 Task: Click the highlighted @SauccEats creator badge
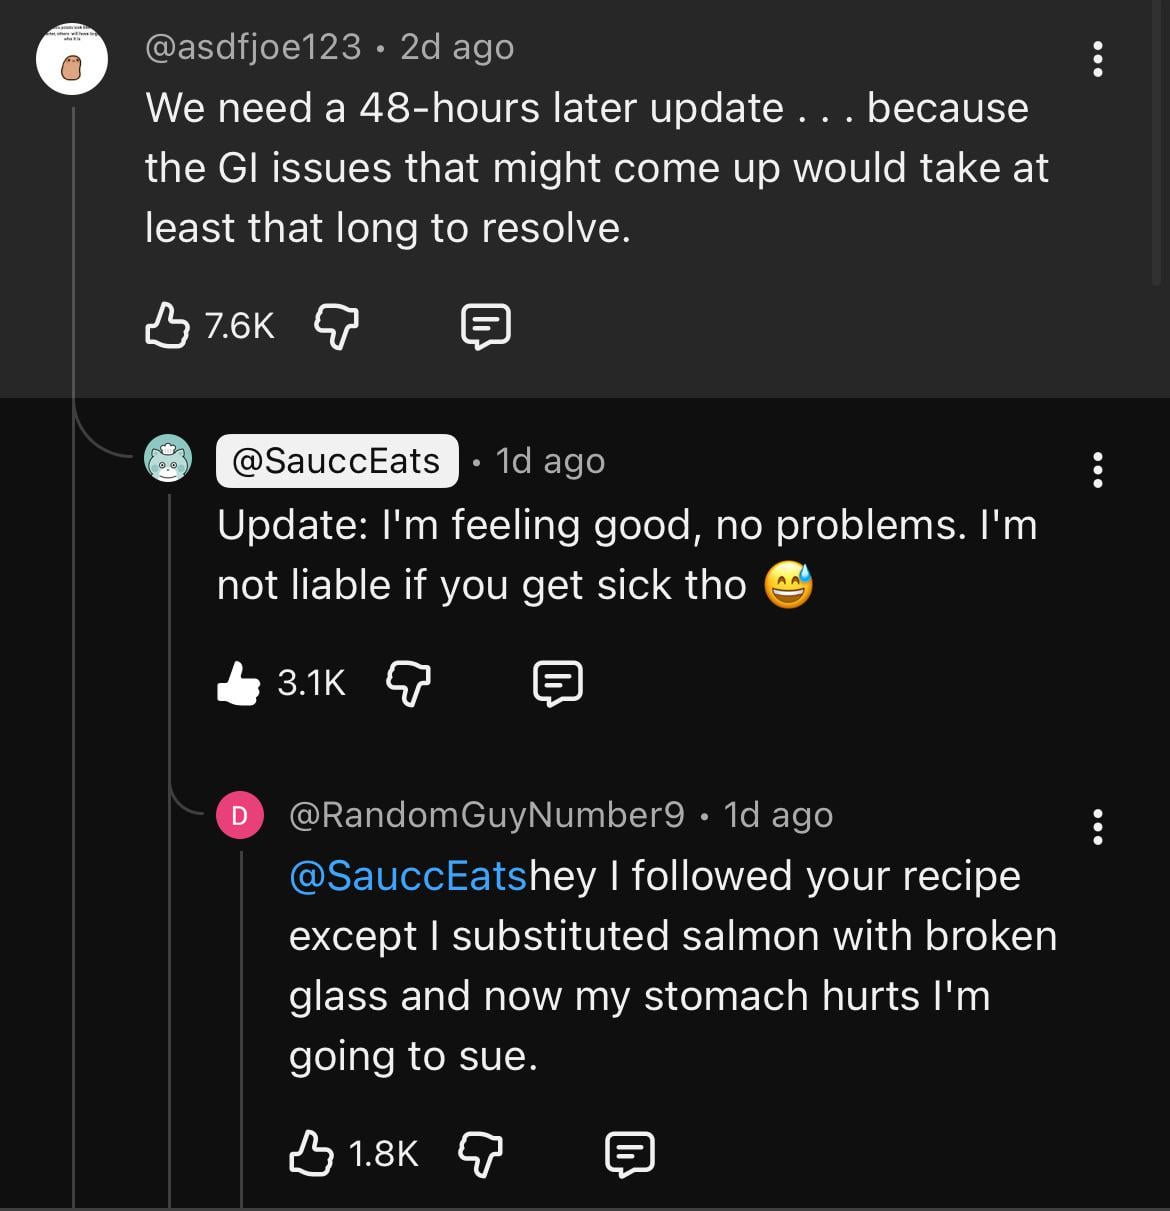(337, 461)
